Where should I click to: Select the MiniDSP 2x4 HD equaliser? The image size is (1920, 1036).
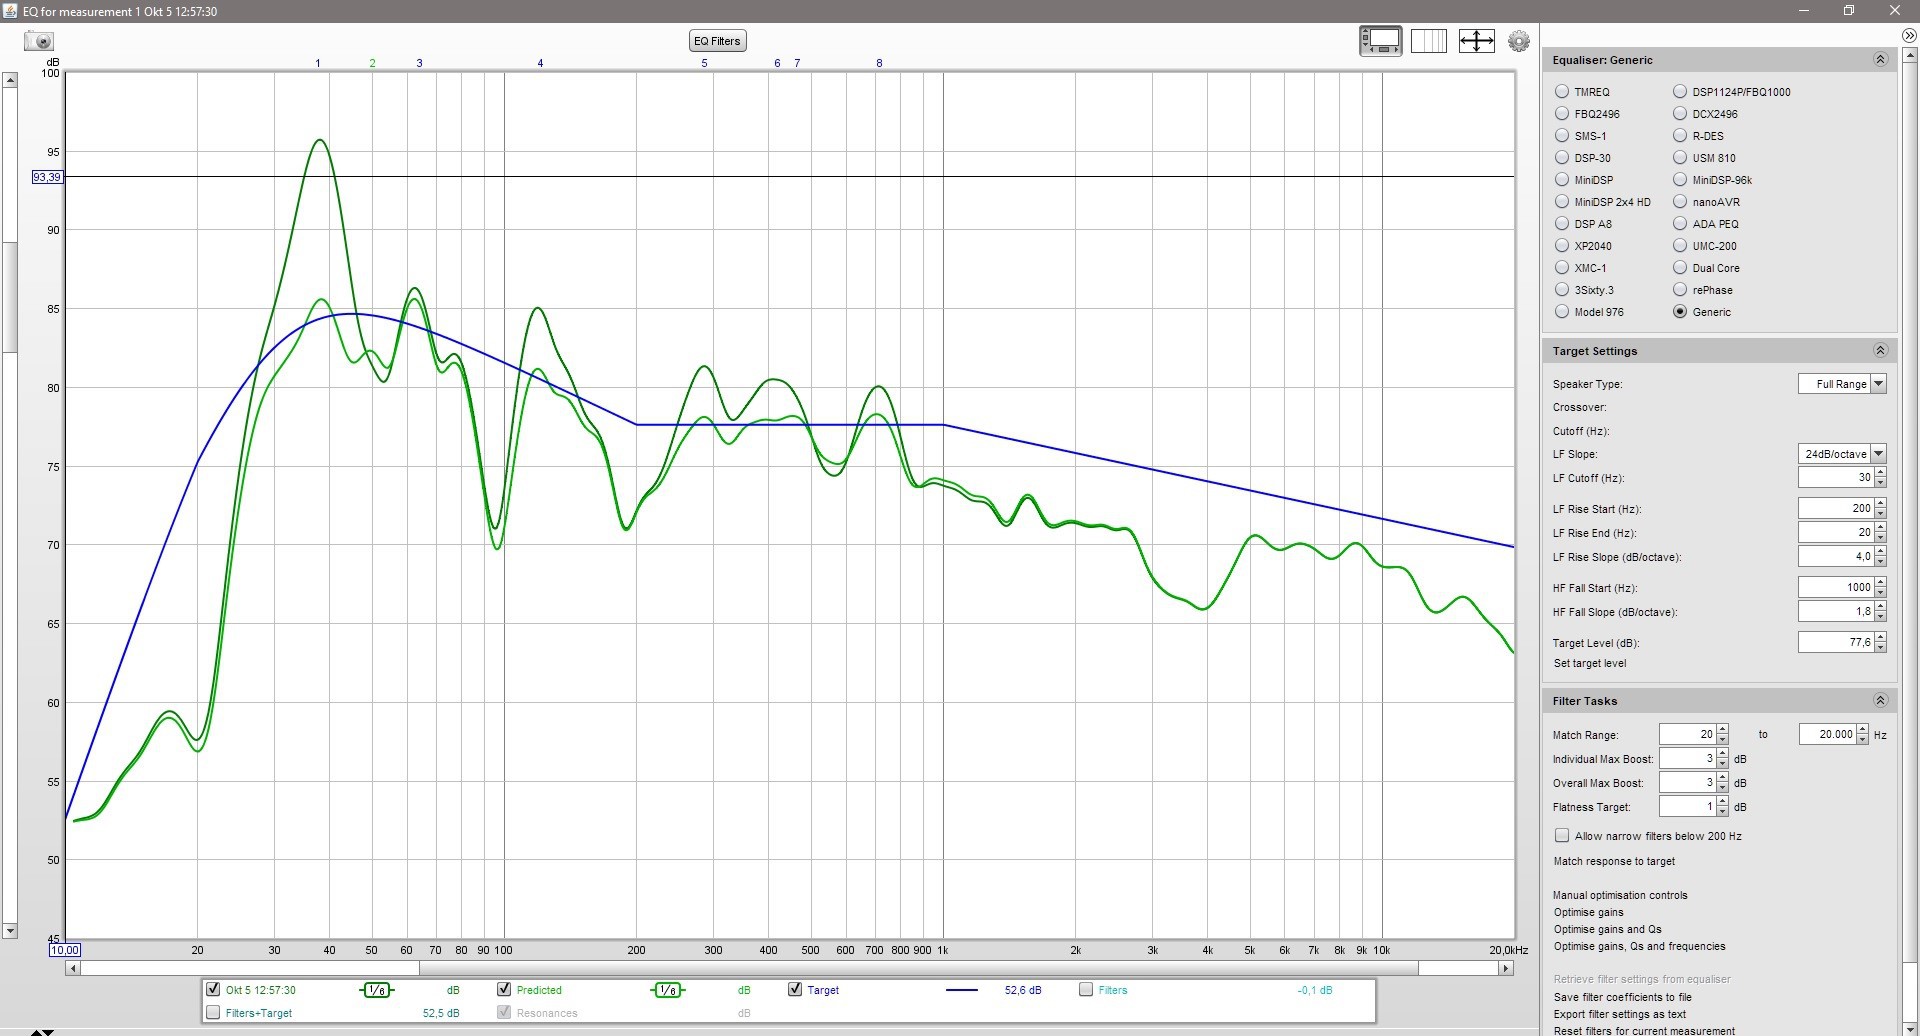click(x=1562, y=202)
